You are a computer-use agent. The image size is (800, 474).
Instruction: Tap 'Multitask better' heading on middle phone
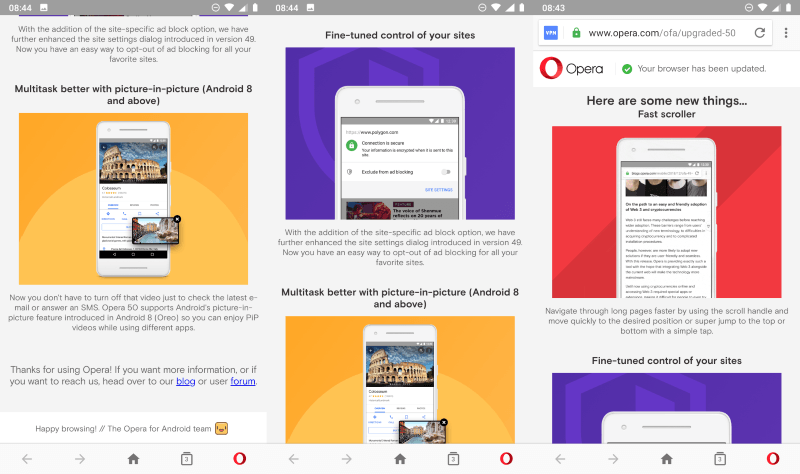pos(400,298)
